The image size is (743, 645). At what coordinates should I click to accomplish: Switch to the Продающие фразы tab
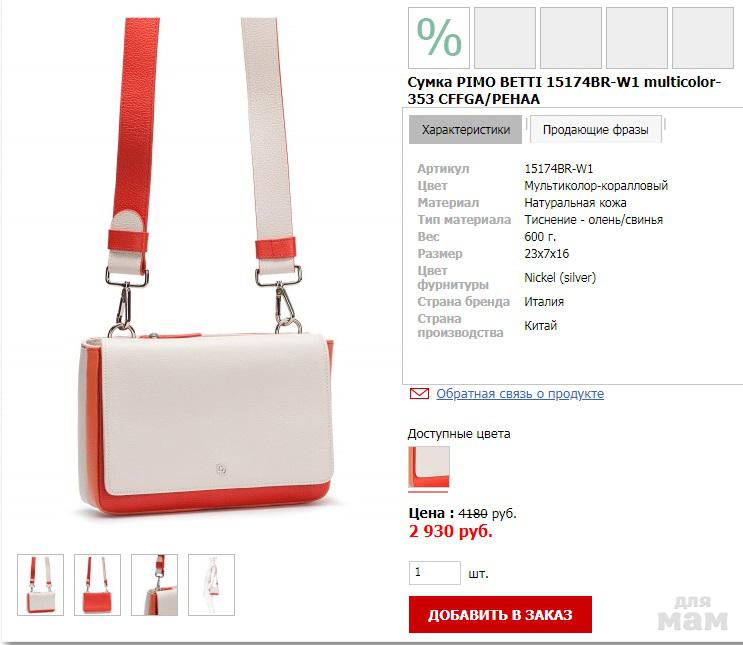(595, 129)
